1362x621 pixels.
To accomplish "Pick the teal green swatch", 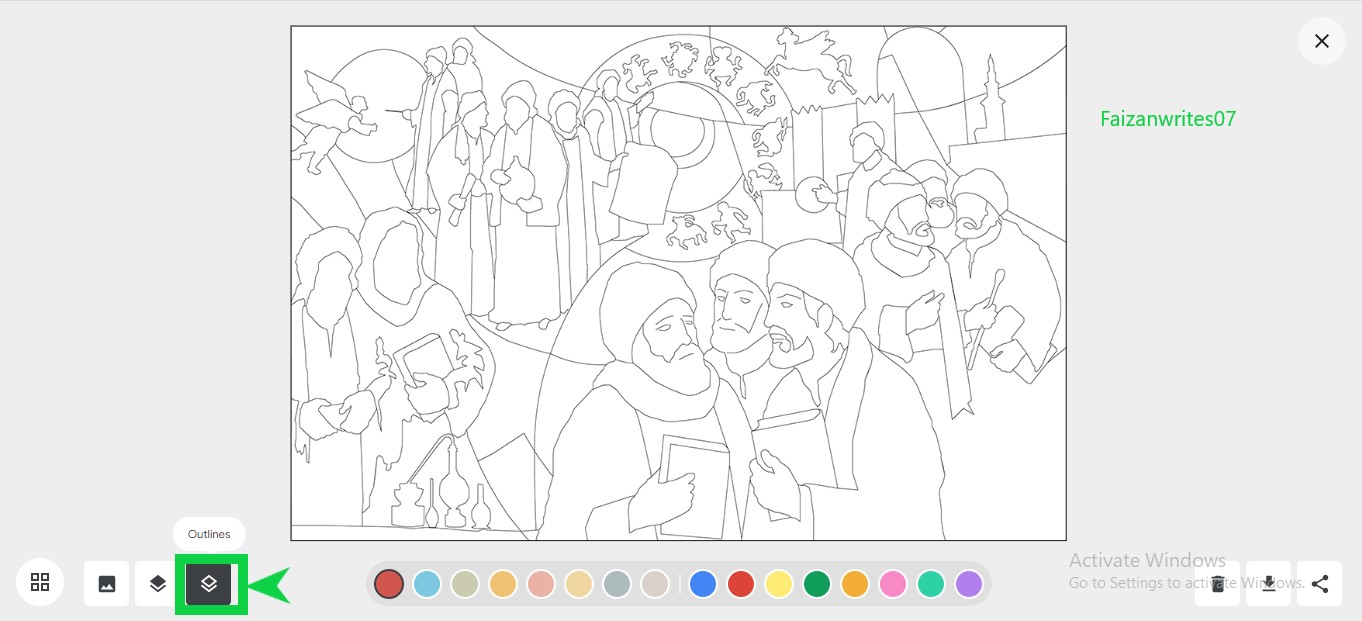I will coord(931,584).
